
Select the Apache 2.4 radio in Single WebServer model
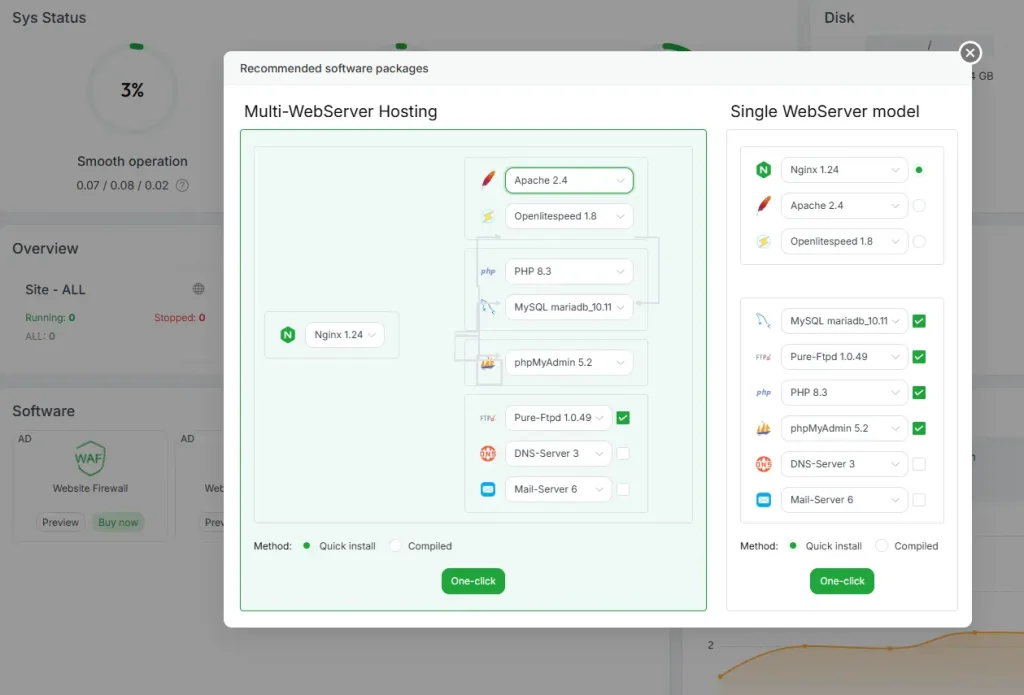tap(919, 206)
